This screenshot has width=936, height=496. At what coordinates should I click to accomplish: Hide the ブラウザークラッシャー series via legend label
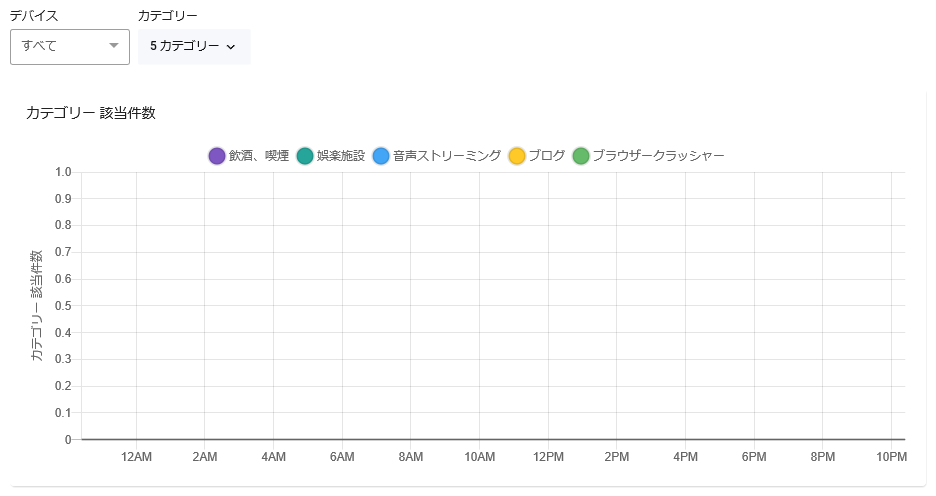coord(658,156)
